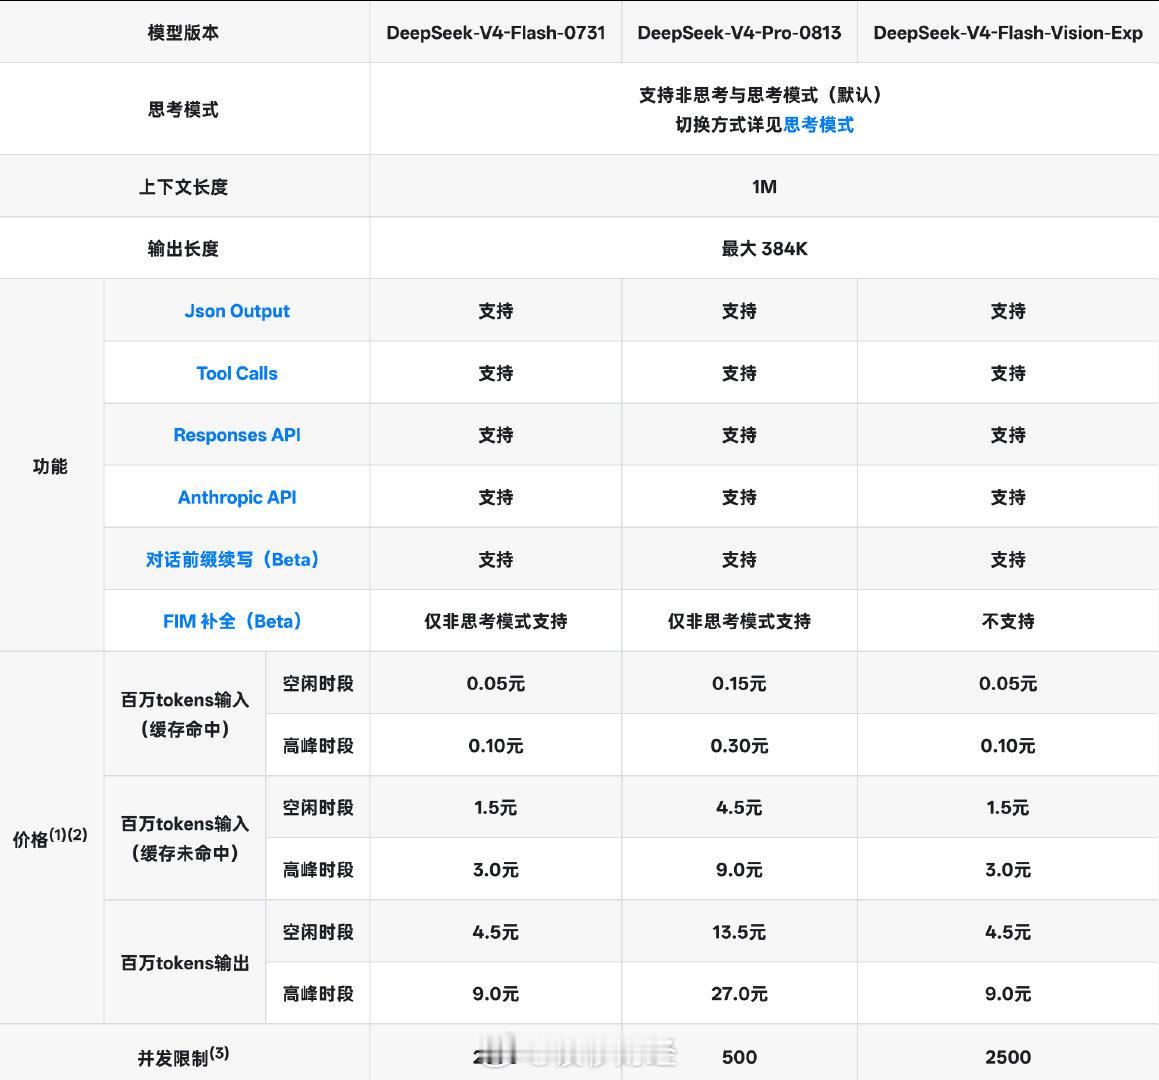Click the 模型版本 header cell

tap(183, 33)
